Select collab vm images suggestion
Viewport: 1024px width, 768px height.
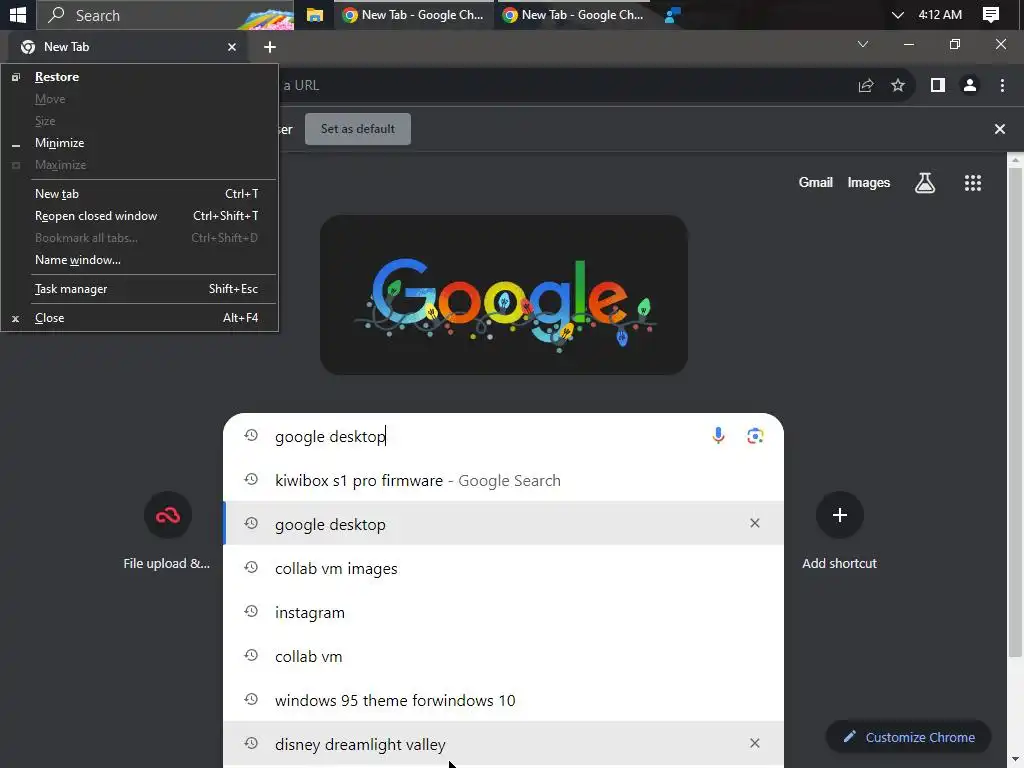[503, 568]
